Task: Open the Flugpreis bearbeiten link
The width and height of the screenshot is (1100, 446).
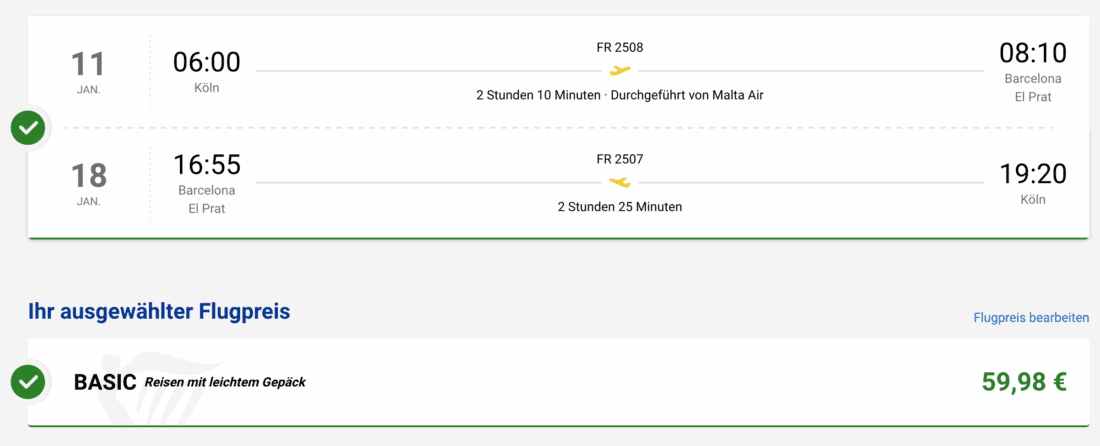Action: pyautogui.click(x=1031, y=317)
